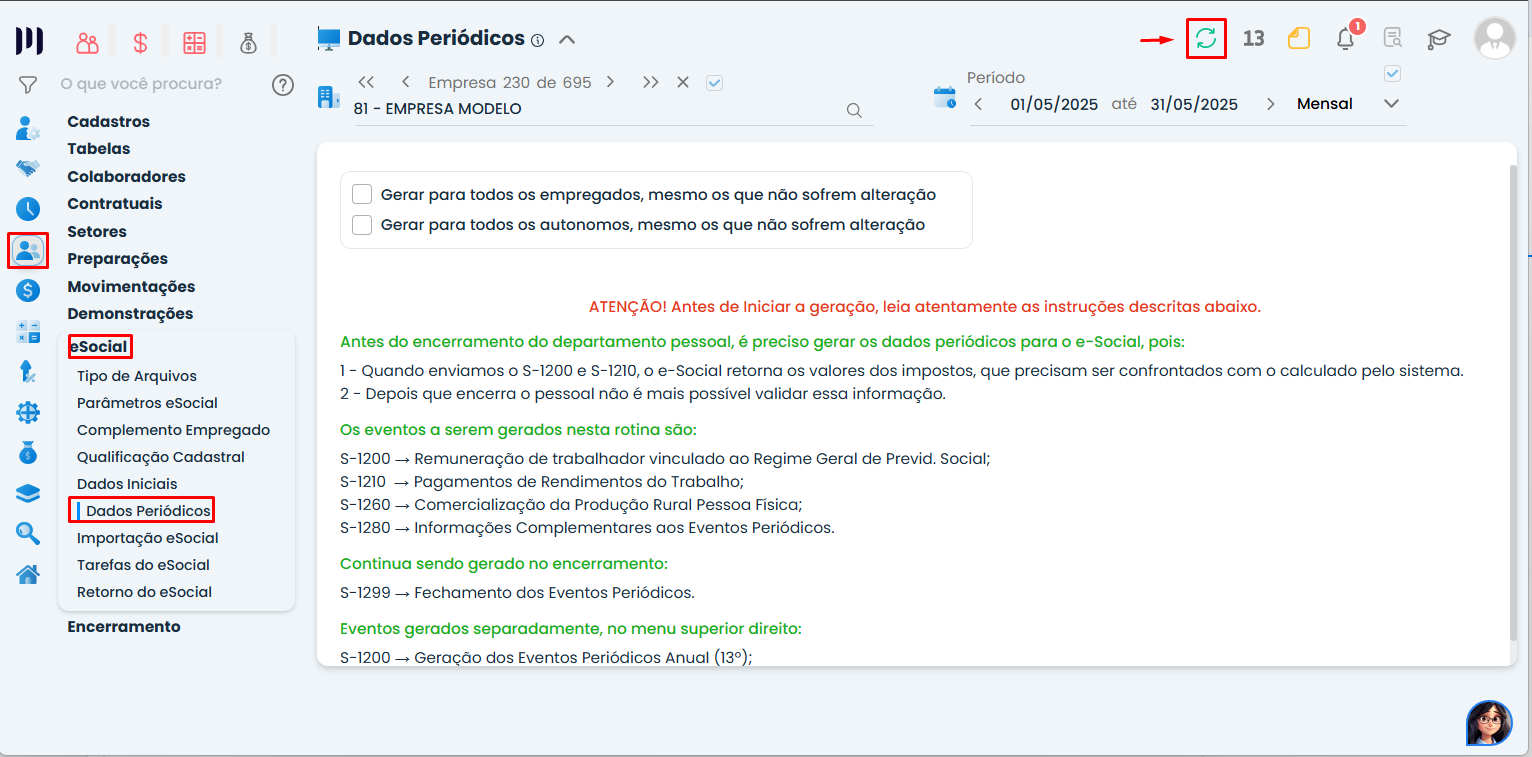Screen dimensions: 1532x757
Task: Toggle the checkbox next to company navigation
Action: pyautogui.click(x=714, y=83)
